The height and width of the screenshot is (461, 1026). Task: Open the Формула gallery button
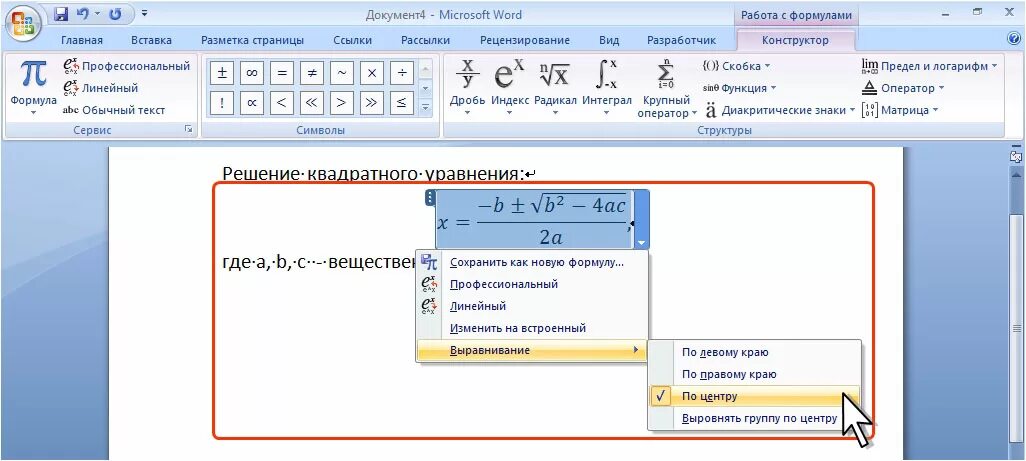tap(33, 86)
